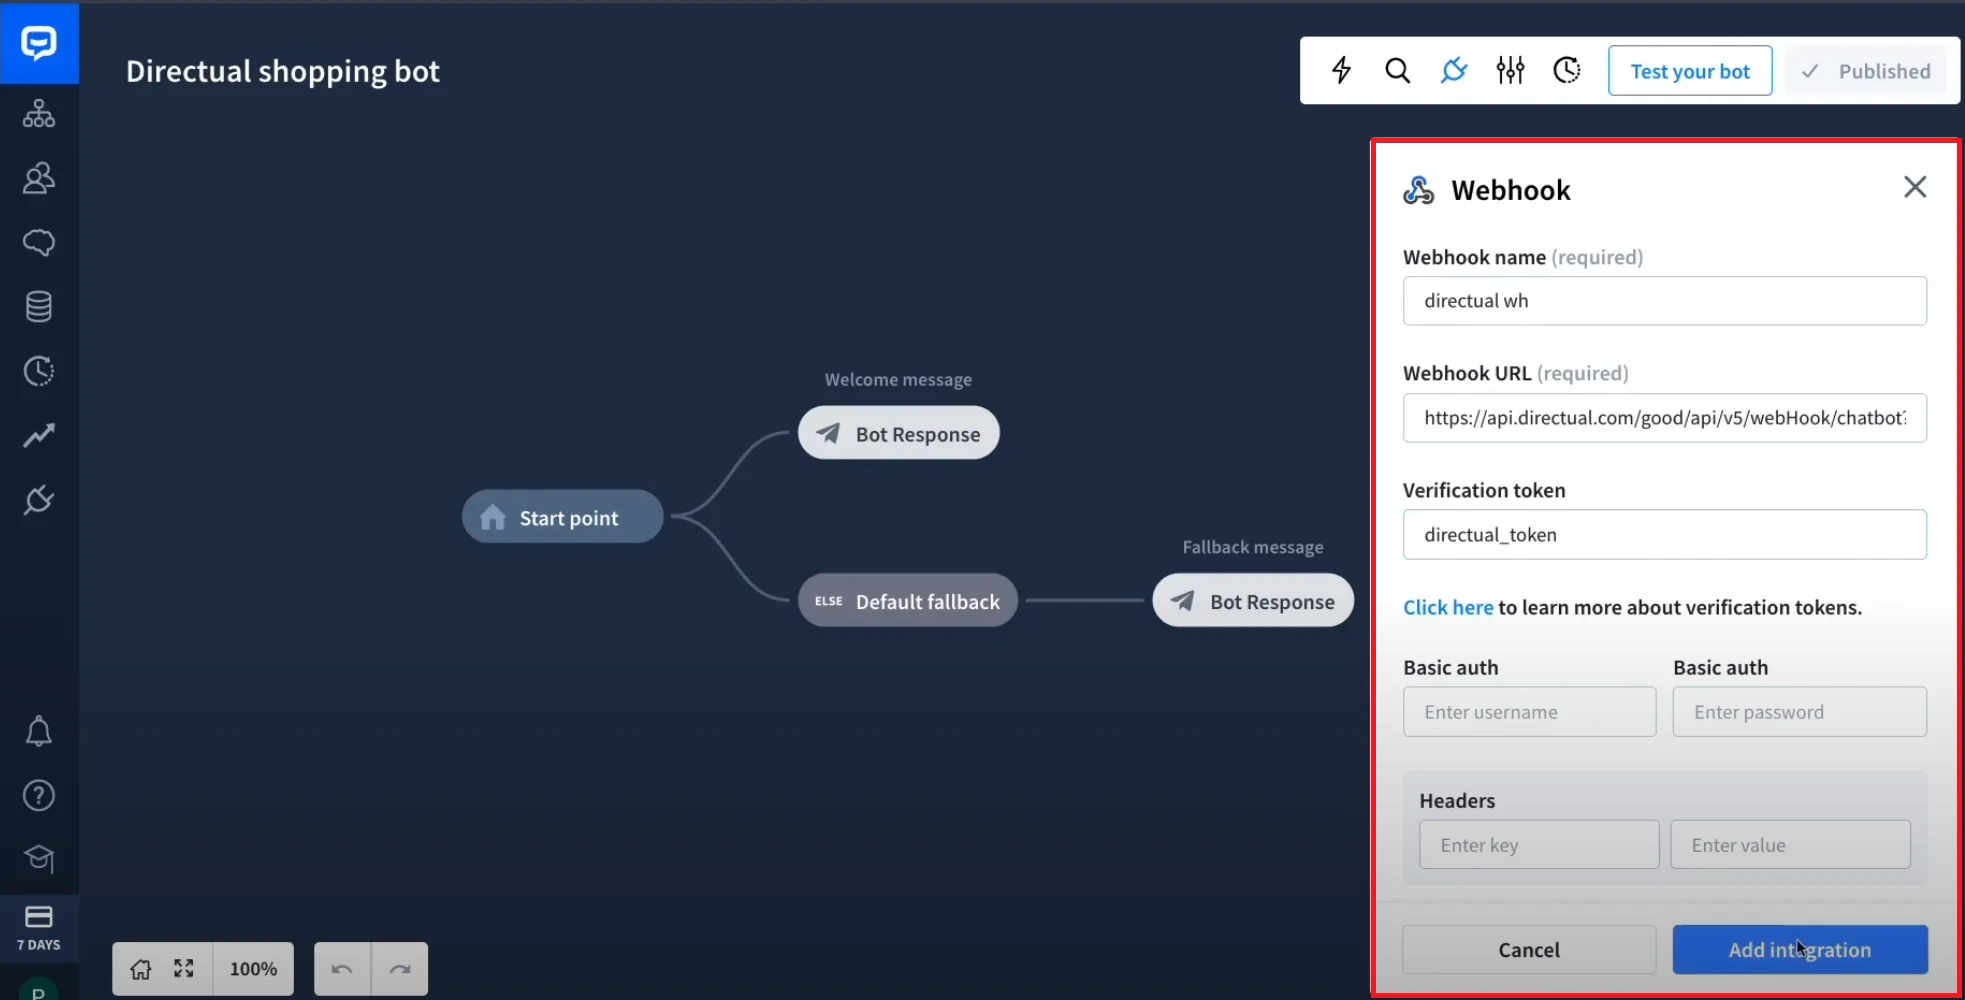This screenshot has width=1965, height=1000.
Task: Open the database icon in sidebar
Action: point(39,307)
